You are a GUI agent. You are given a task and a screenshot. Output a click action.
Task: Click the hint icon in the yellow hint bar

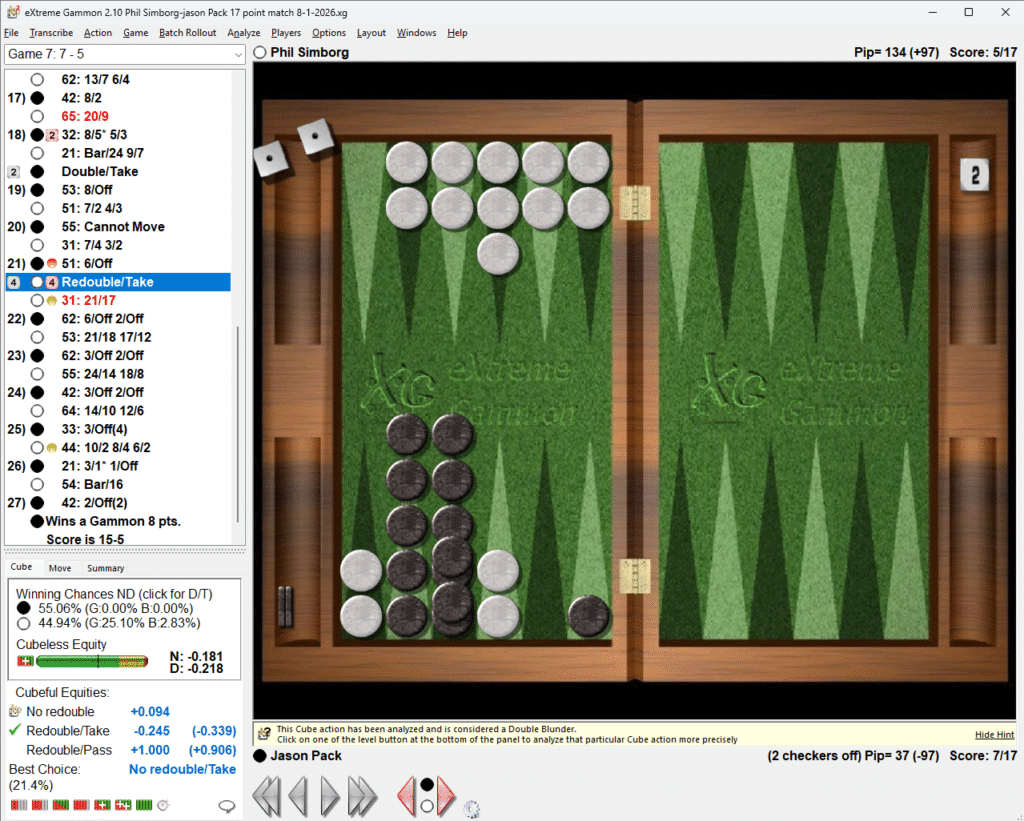click(x=264, y=733)
